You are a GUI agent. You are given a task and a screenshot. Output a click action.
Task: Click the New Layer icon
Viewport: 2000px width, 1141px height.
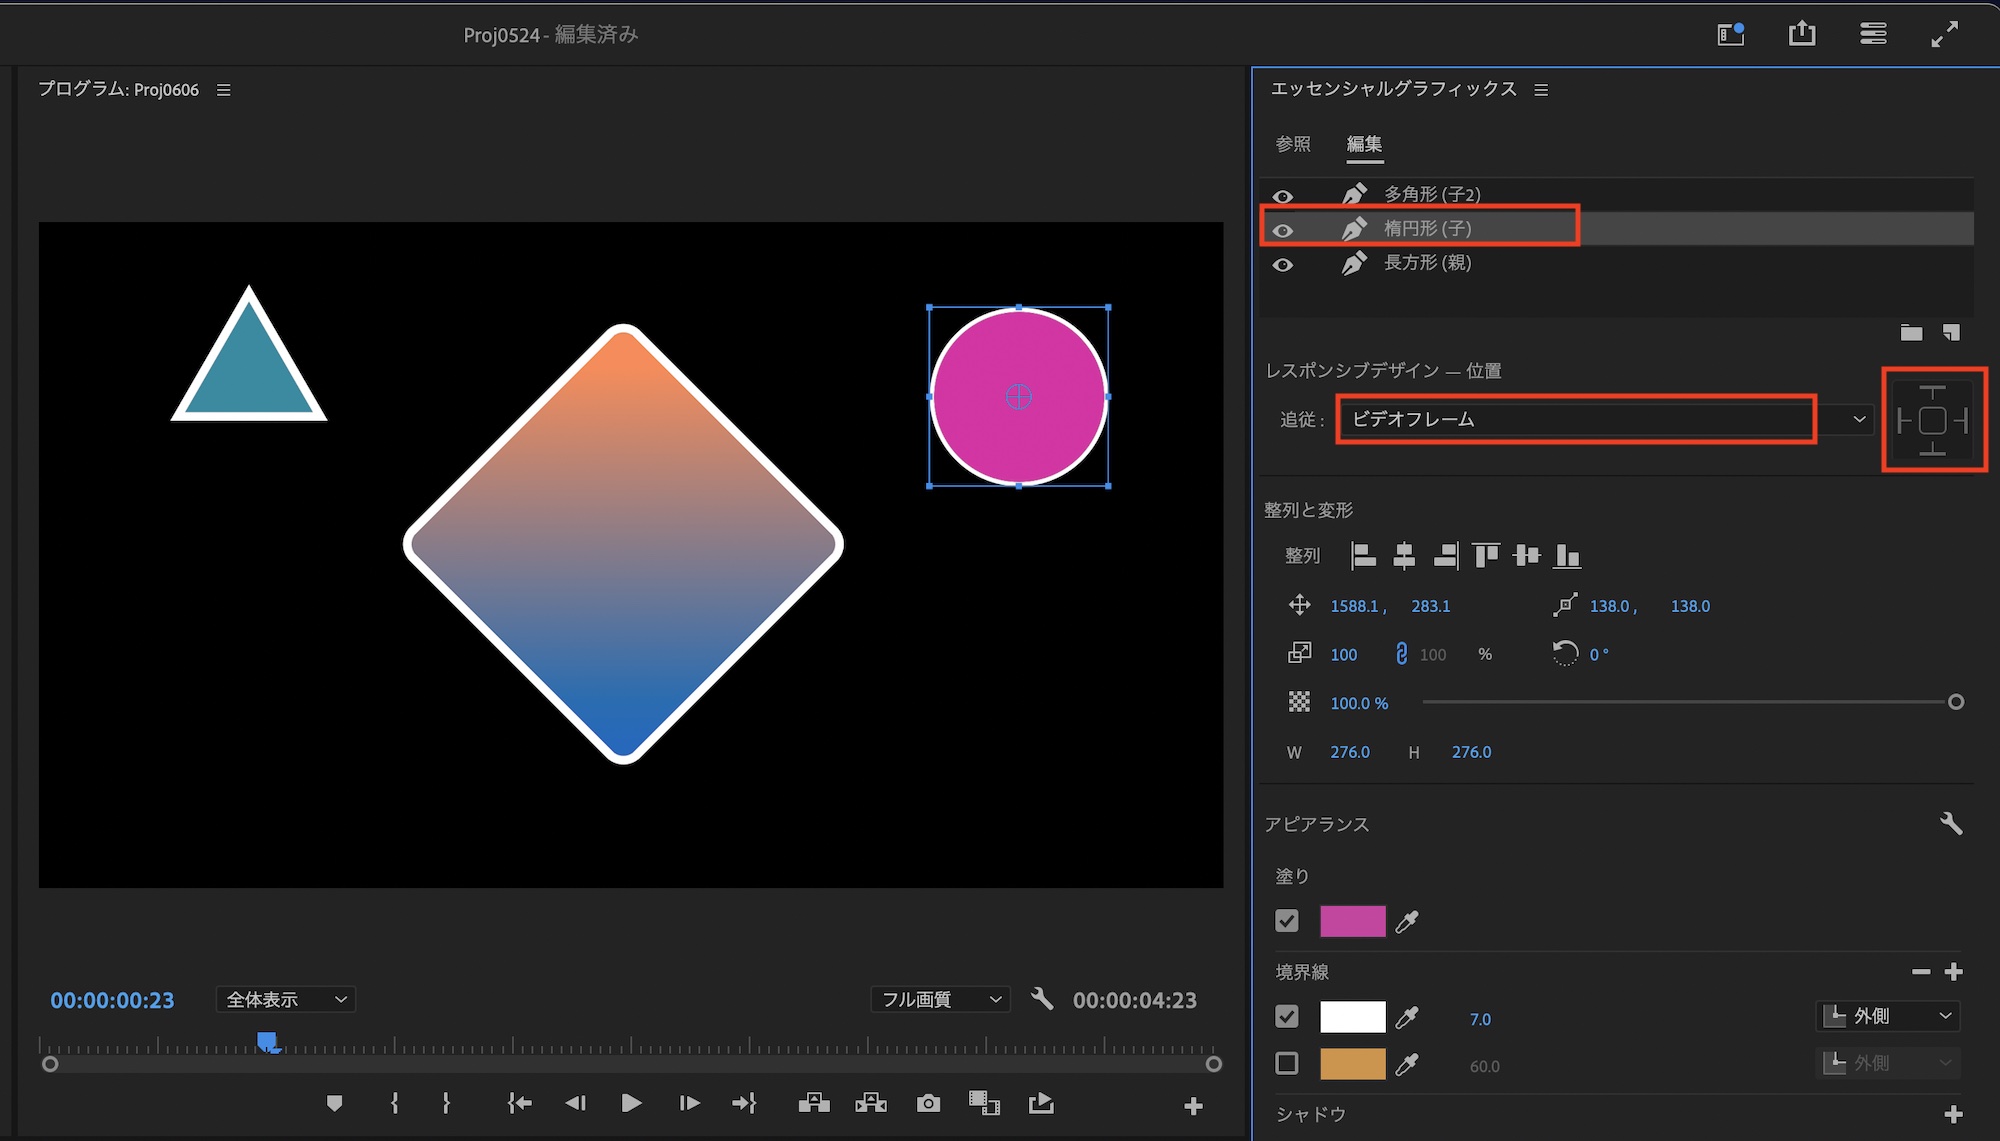1951,333
